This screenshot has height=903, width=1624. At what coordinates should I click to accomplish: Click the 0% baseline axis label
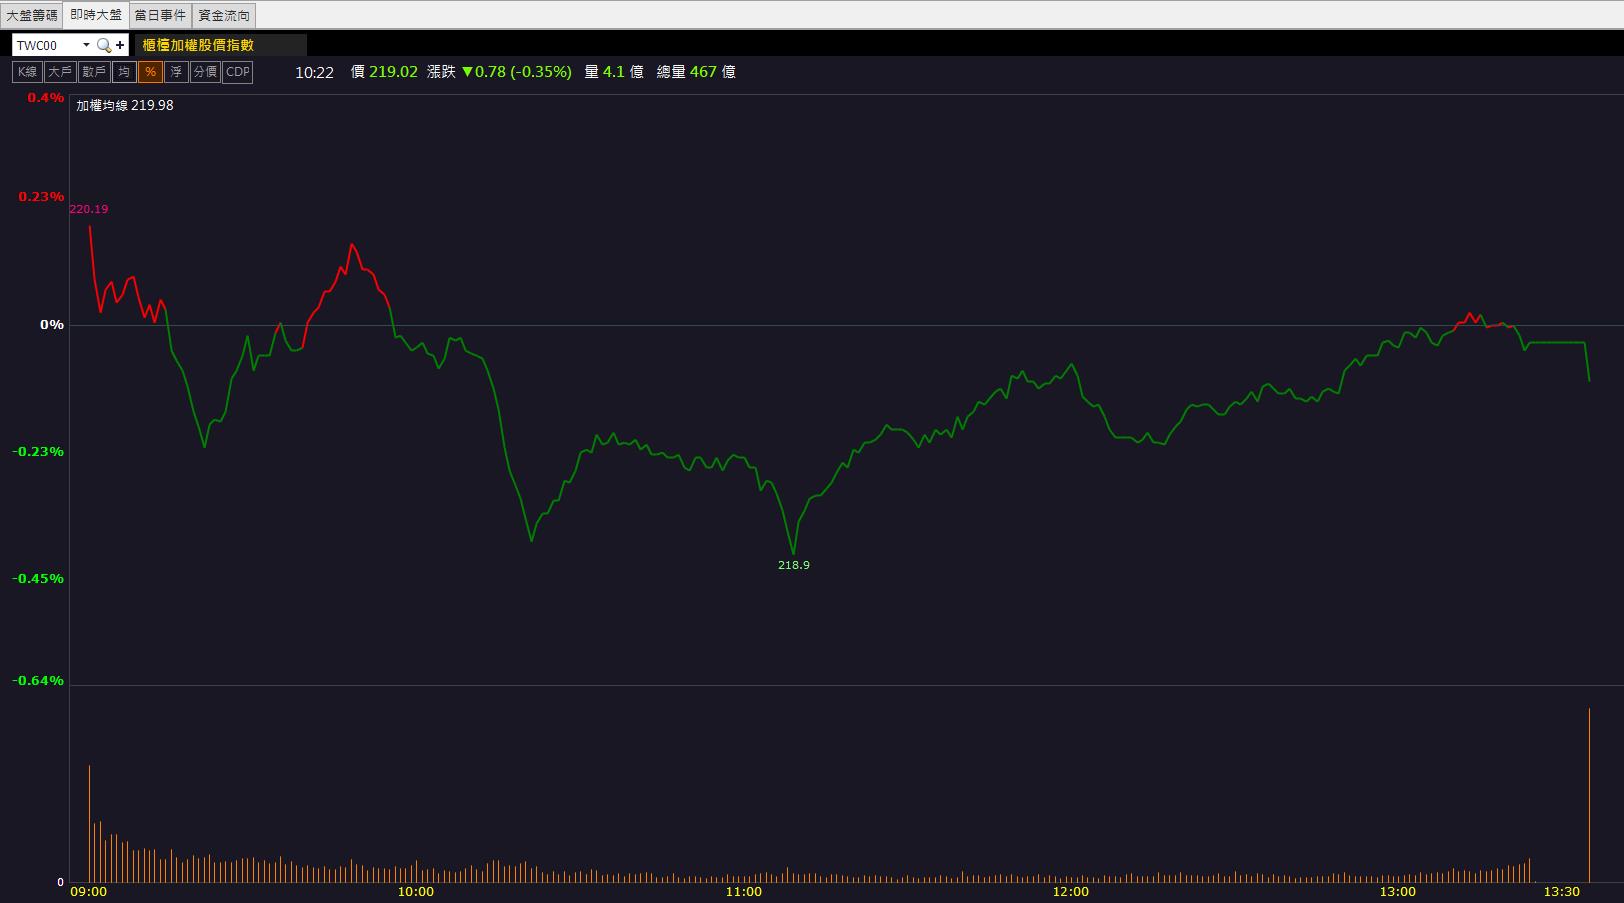coord(52,325)
